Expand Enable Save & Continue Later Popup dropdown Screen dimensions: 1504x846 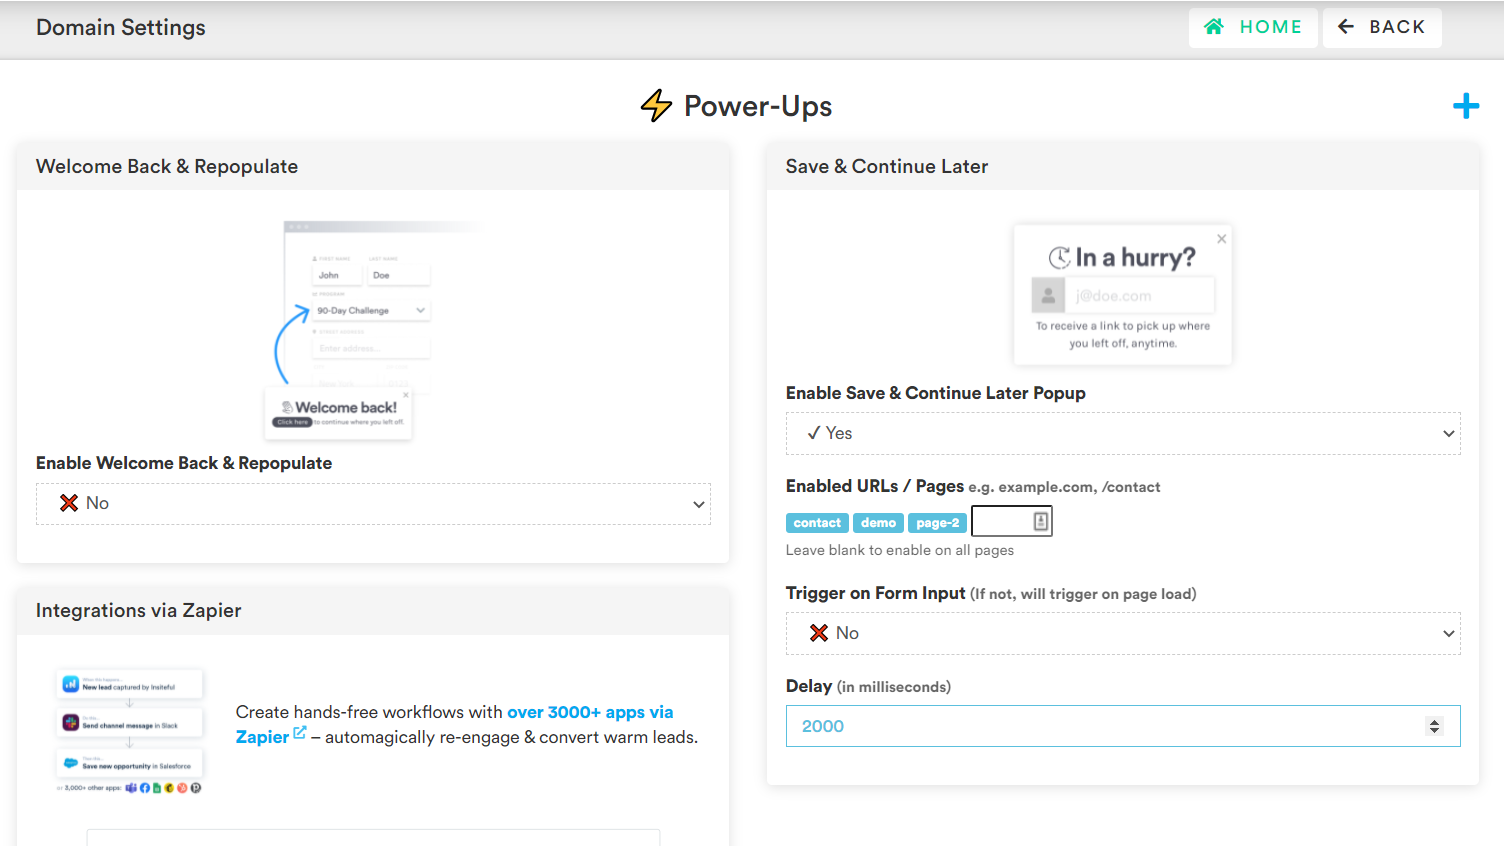[x=1122, y=434]
